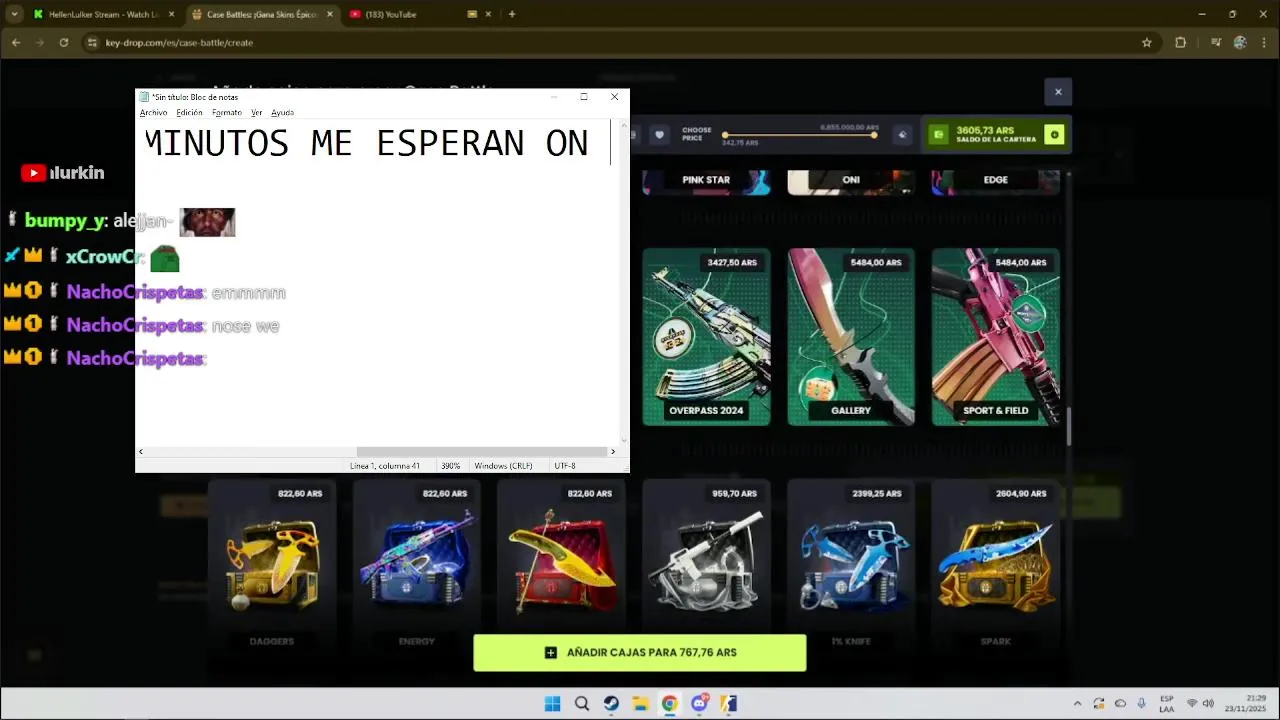This screenshot has width=1280, height=720.
Task: Open Ver menu in Bloc de notas
Action: [x=256, y=112]
